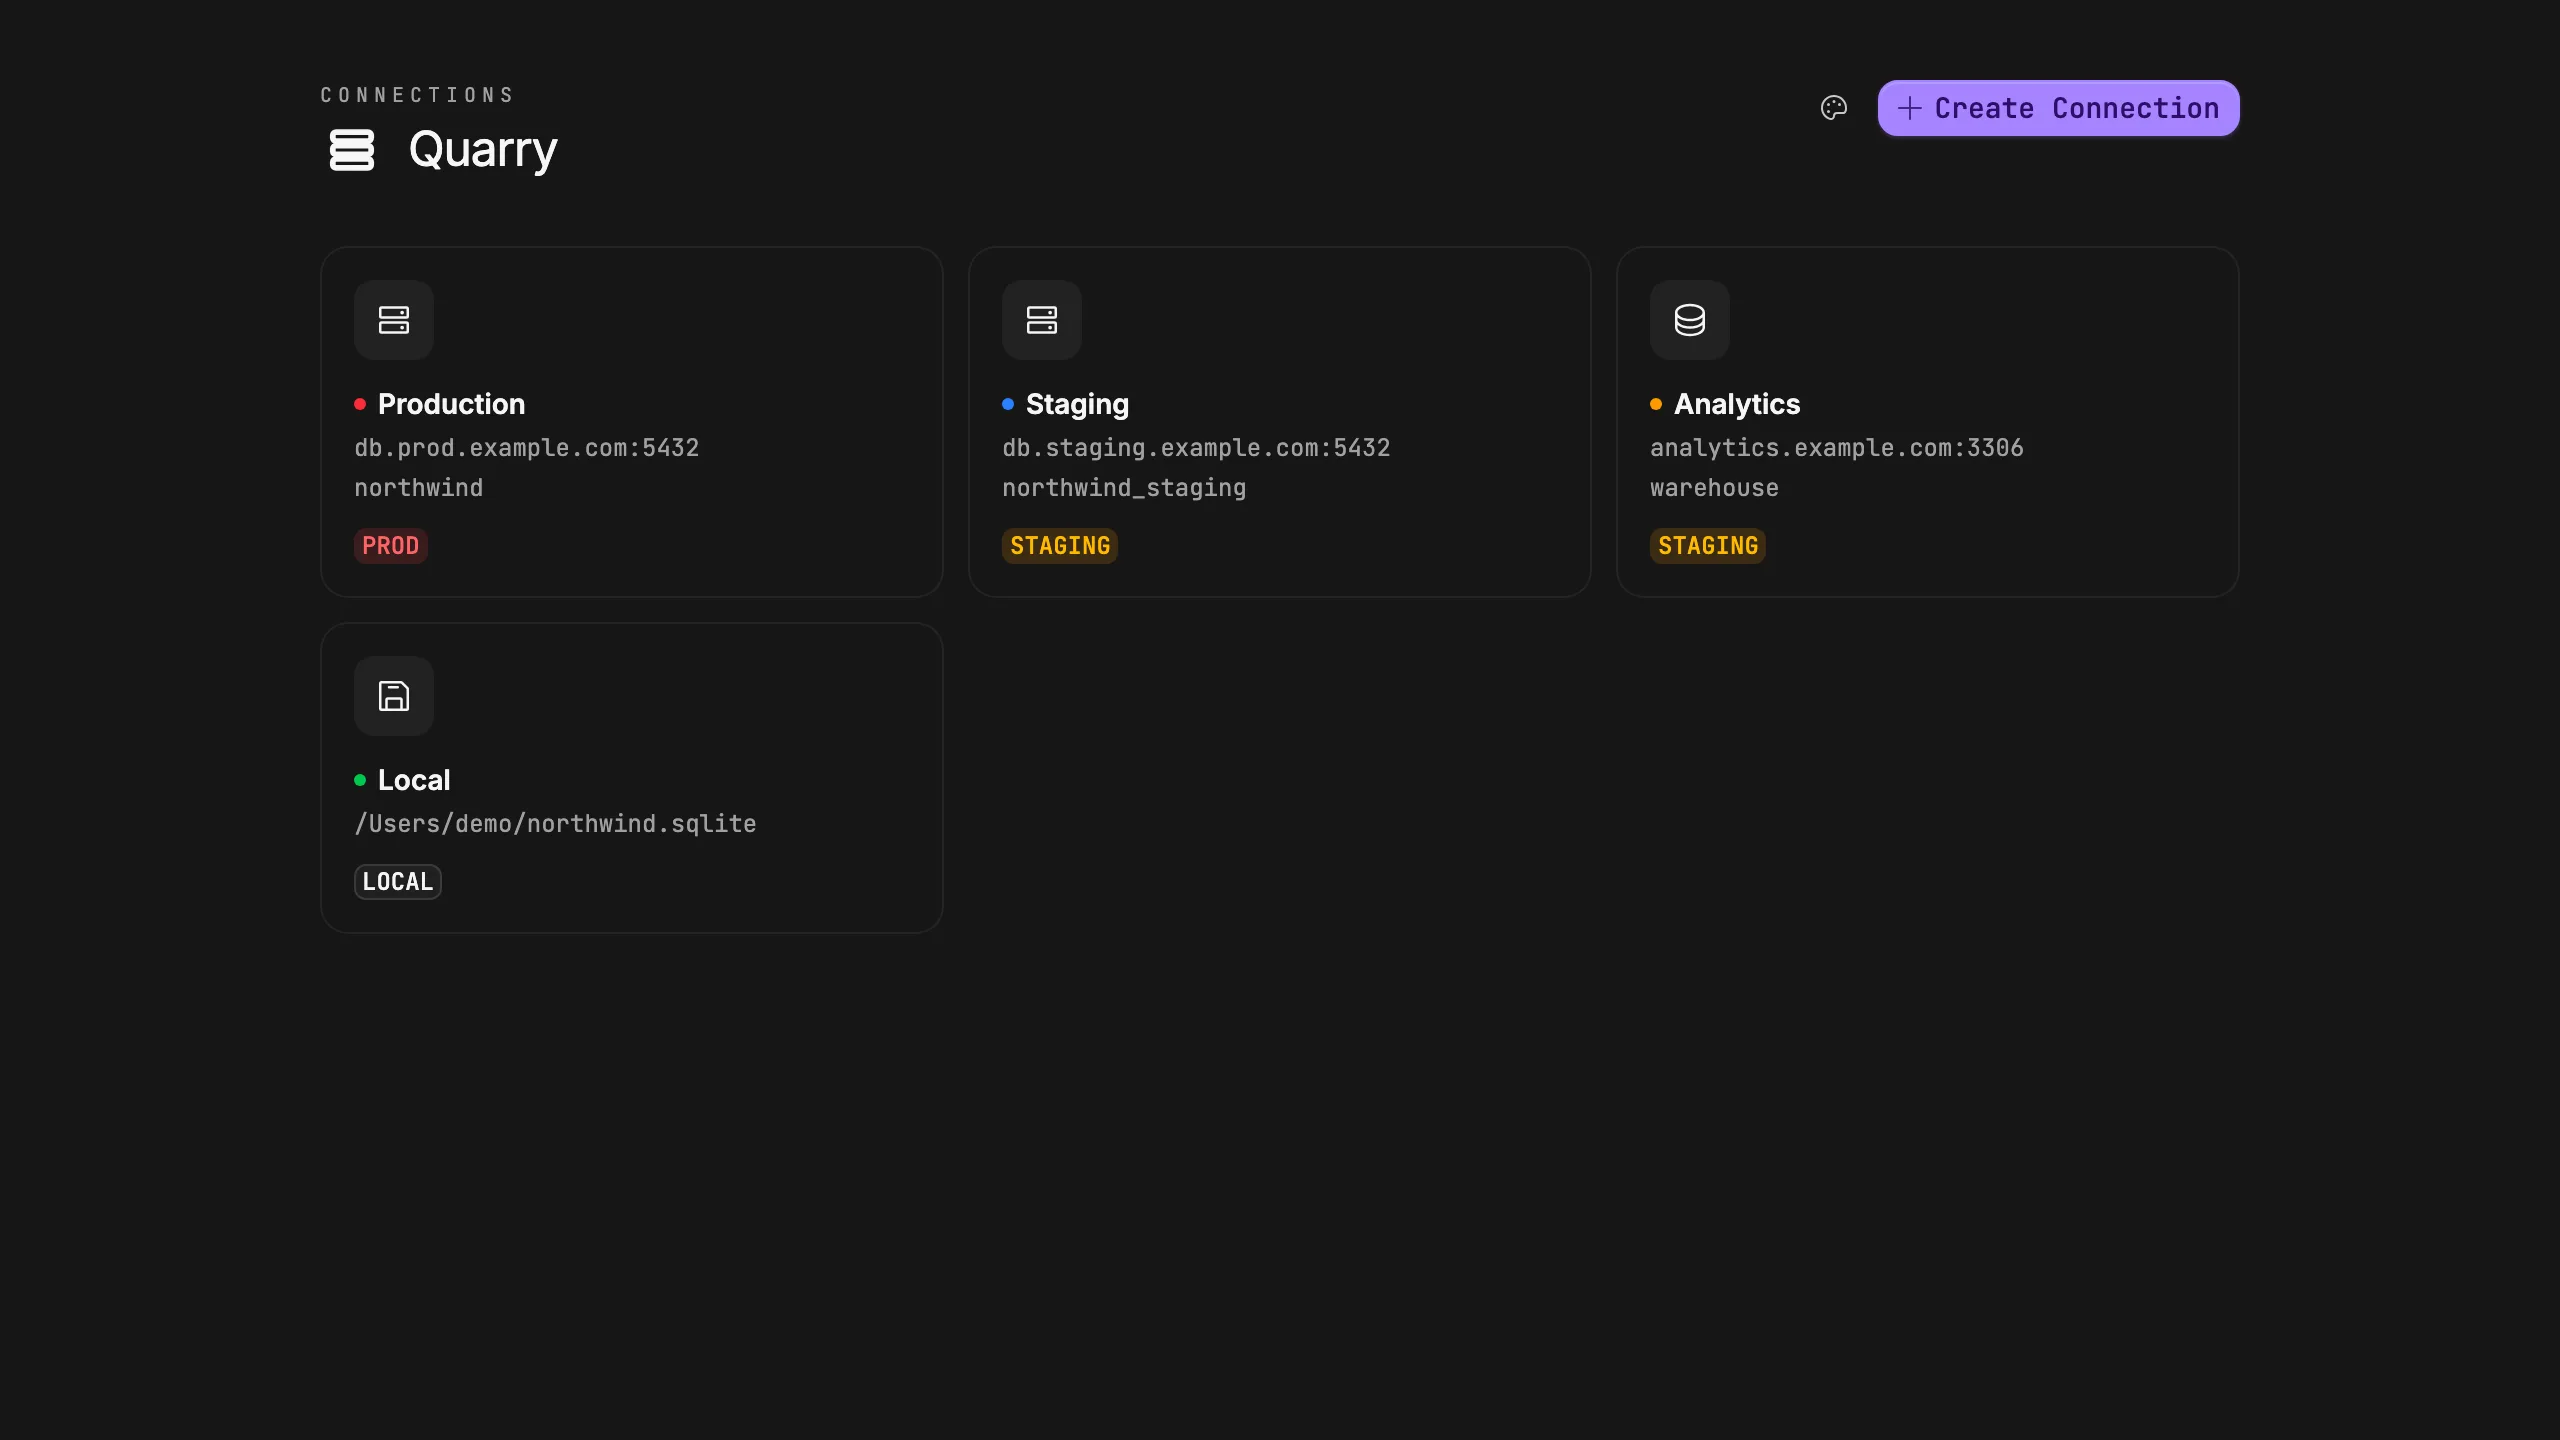Open the Local connection title
Viewport: 2560px width, 1440px height.
414,780
